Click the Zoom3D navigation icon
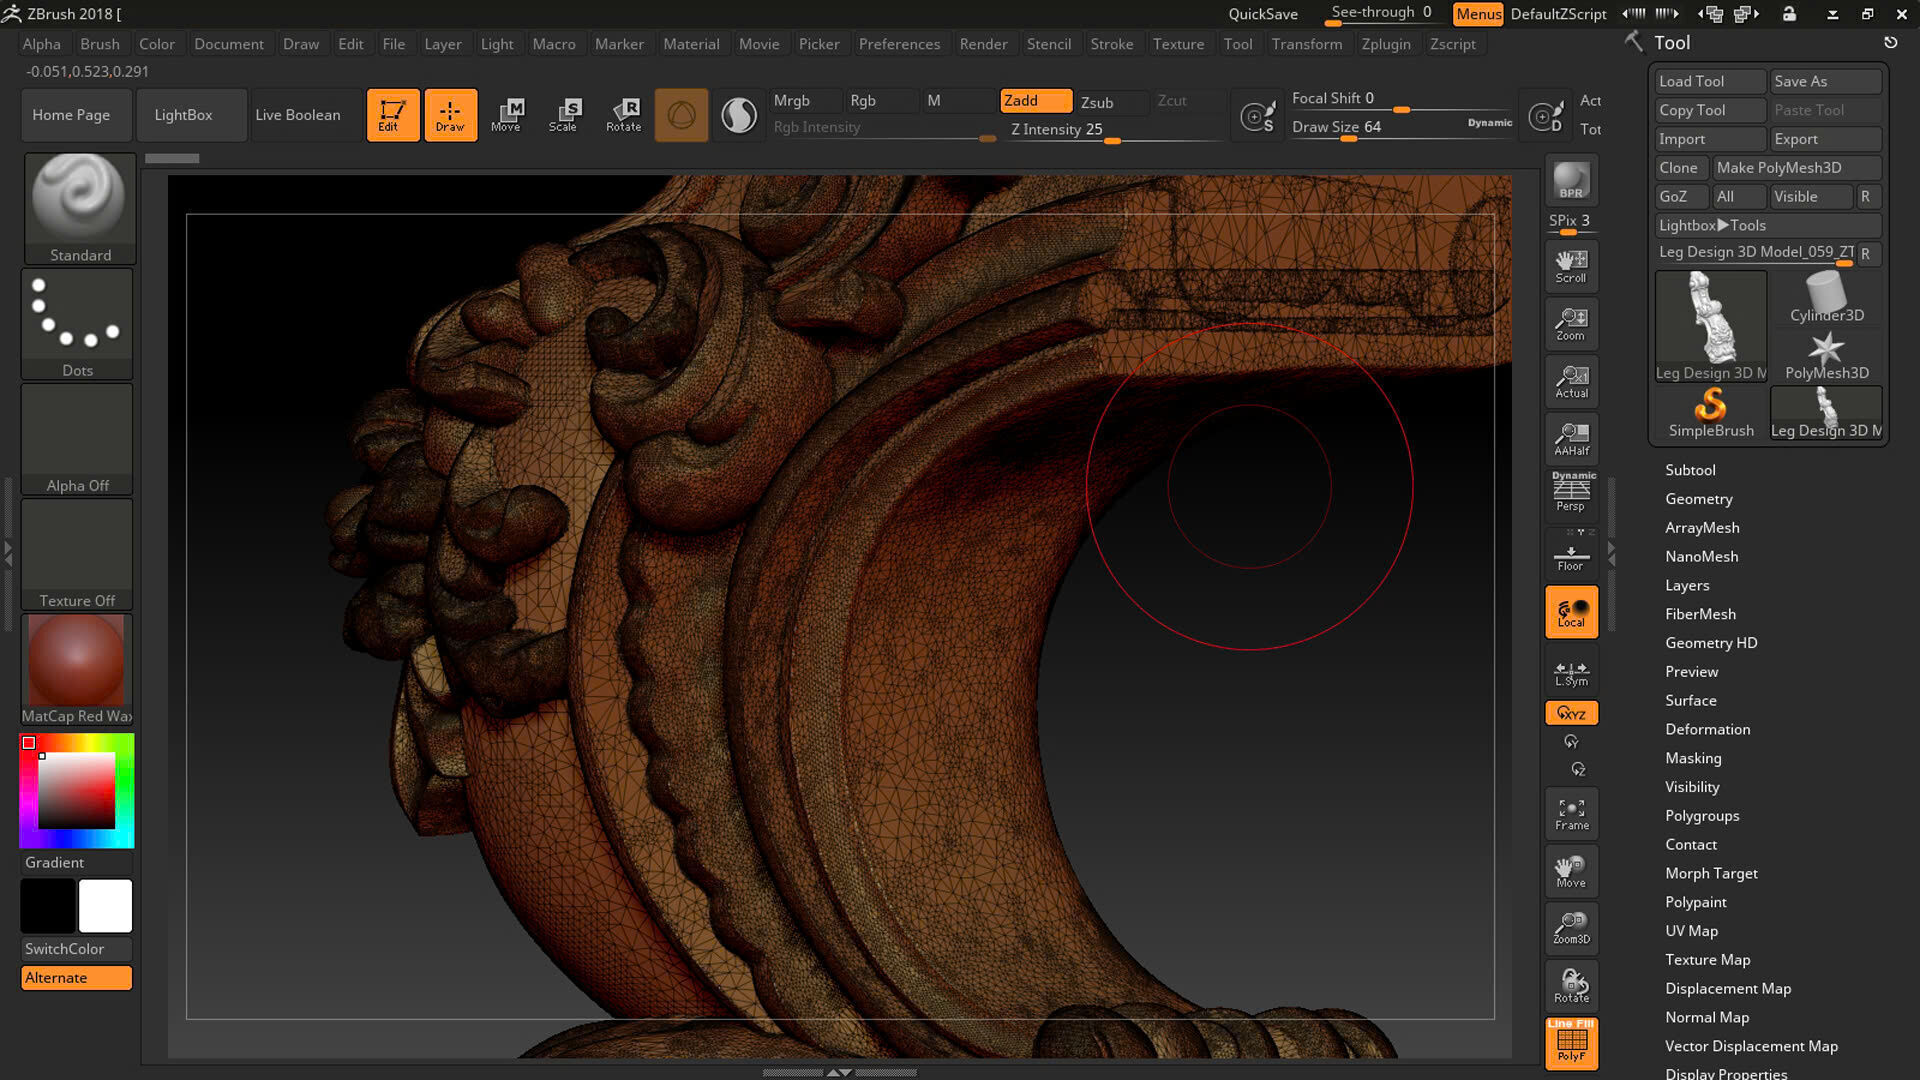Screen dimensions: 1920x1080 coord(1571,928)
